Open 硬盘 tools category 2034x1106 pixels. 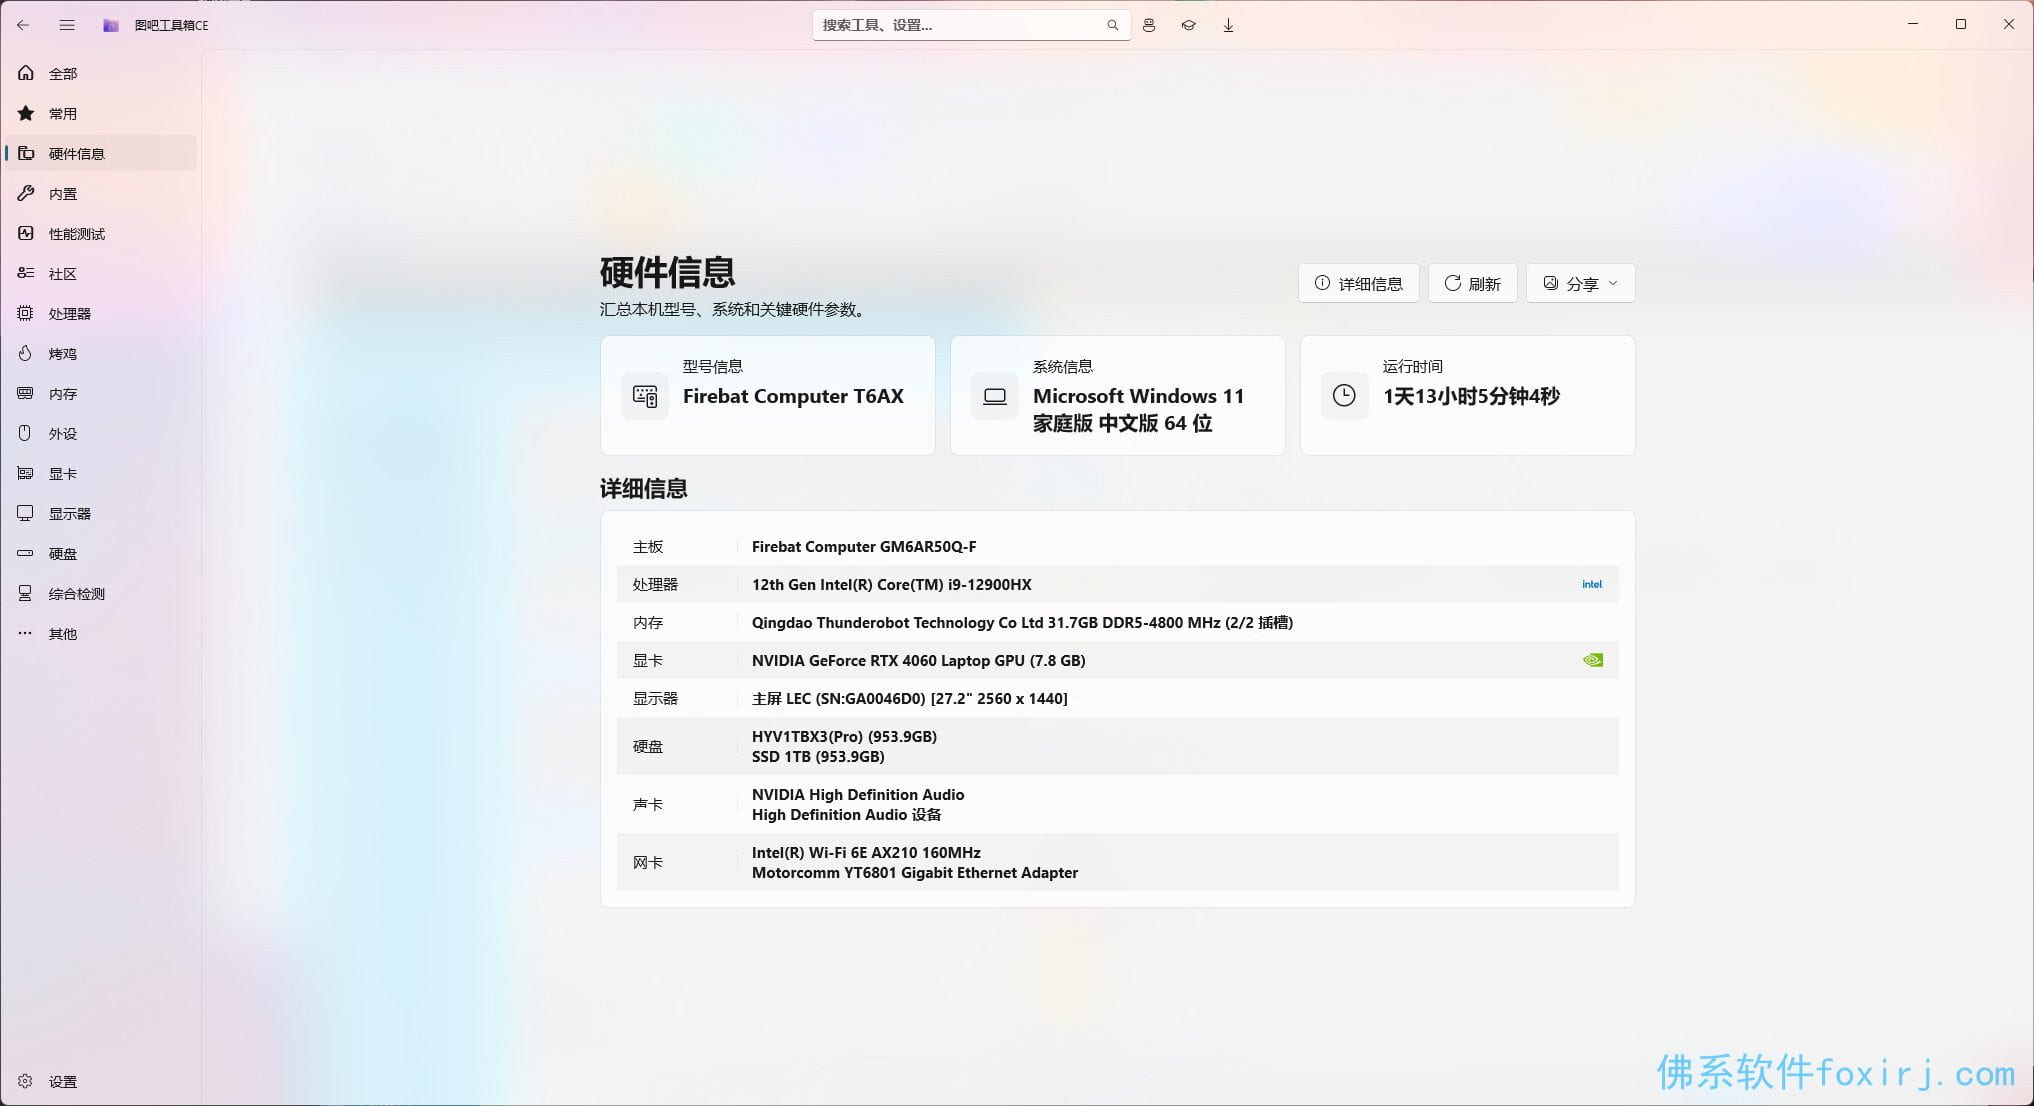click(x=100, y=554)
